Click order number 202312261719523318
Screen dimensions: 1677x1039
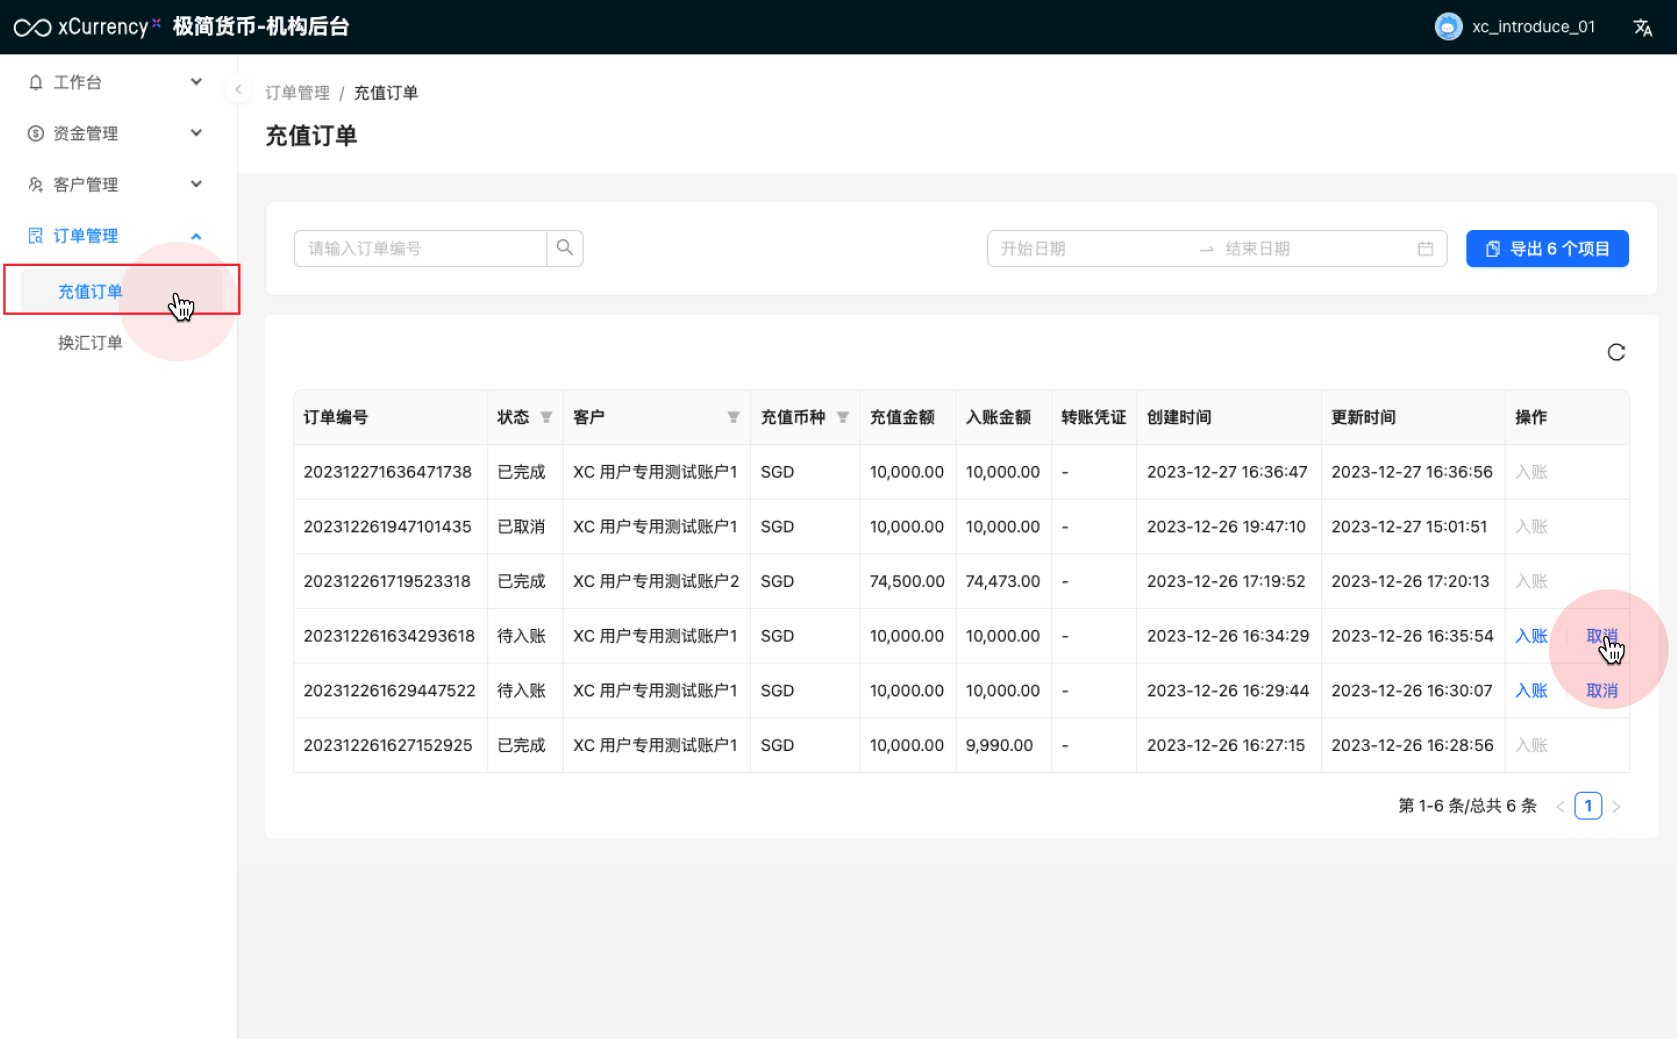pos(387,582)
